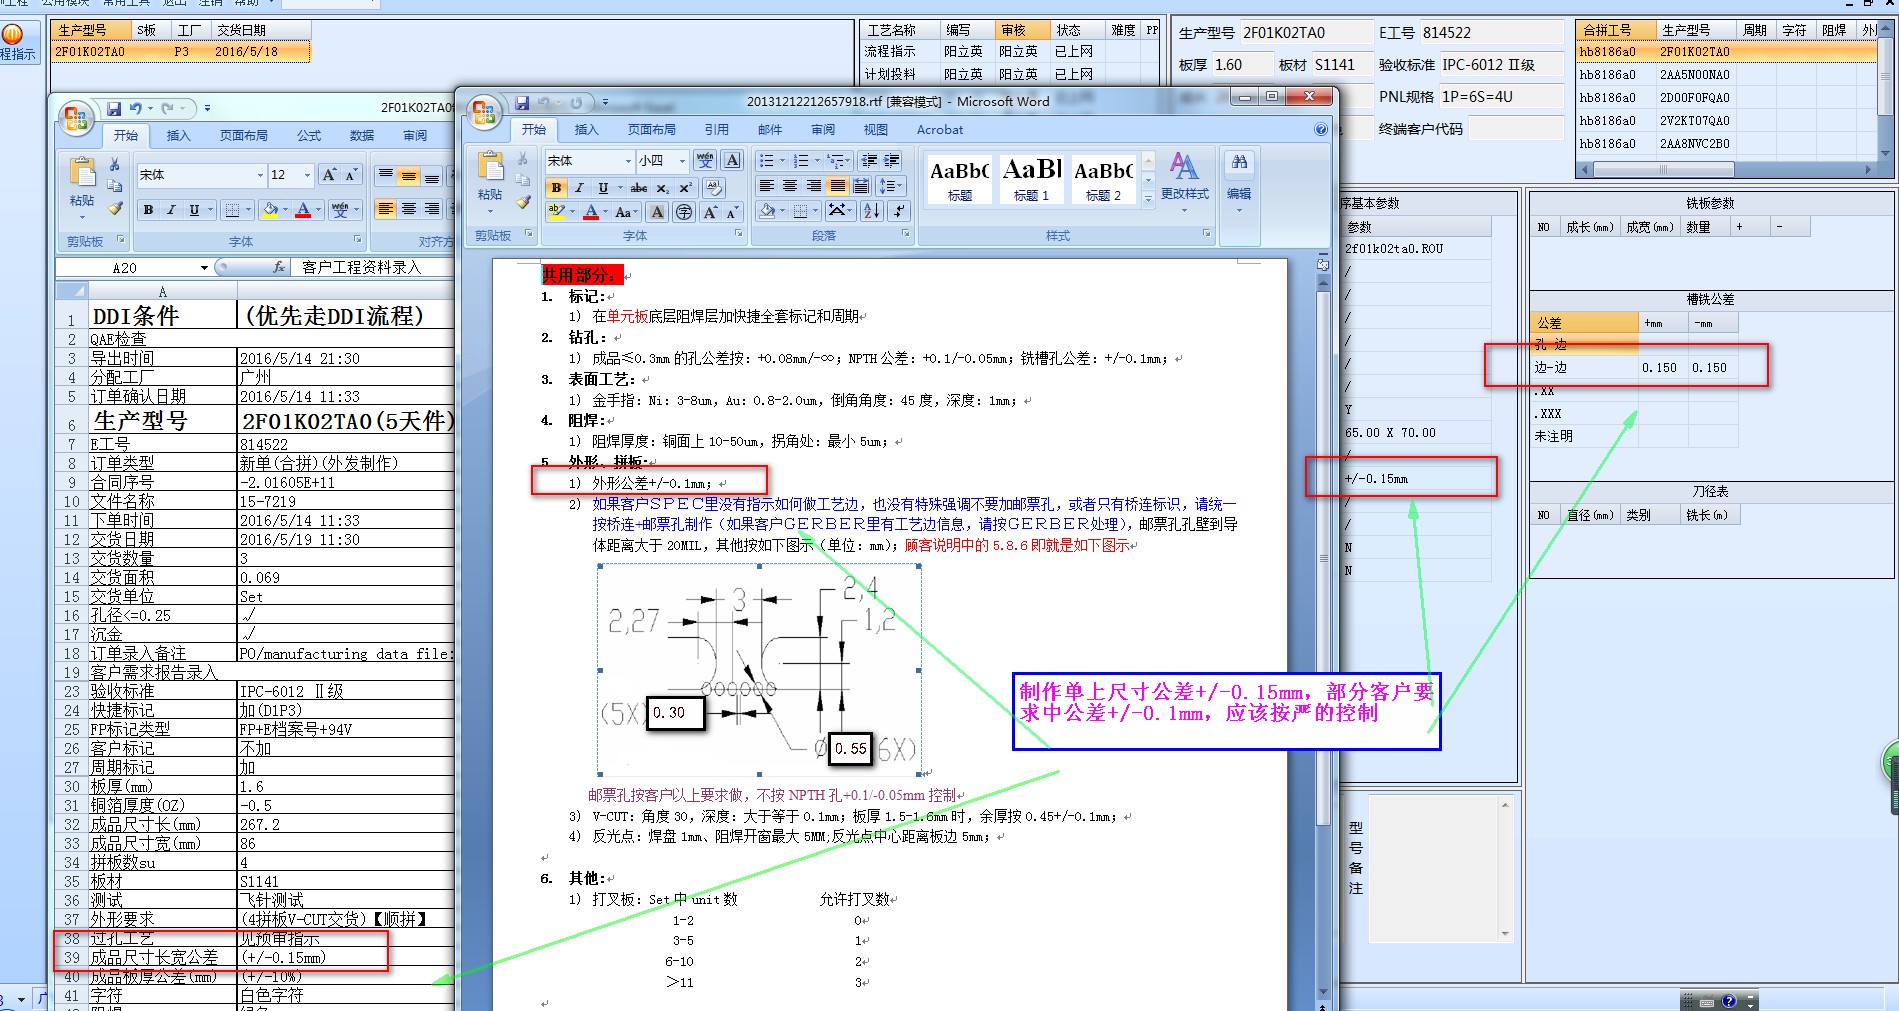Apply strikethrough in Word font group
This screenshot has width=1899, height=1011.
click(639, 187)
